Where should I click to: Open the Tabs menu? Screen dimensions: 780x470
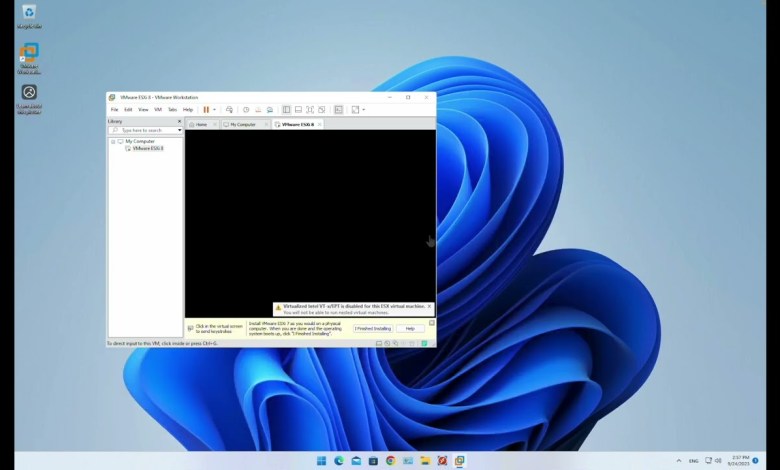point(172,109)
